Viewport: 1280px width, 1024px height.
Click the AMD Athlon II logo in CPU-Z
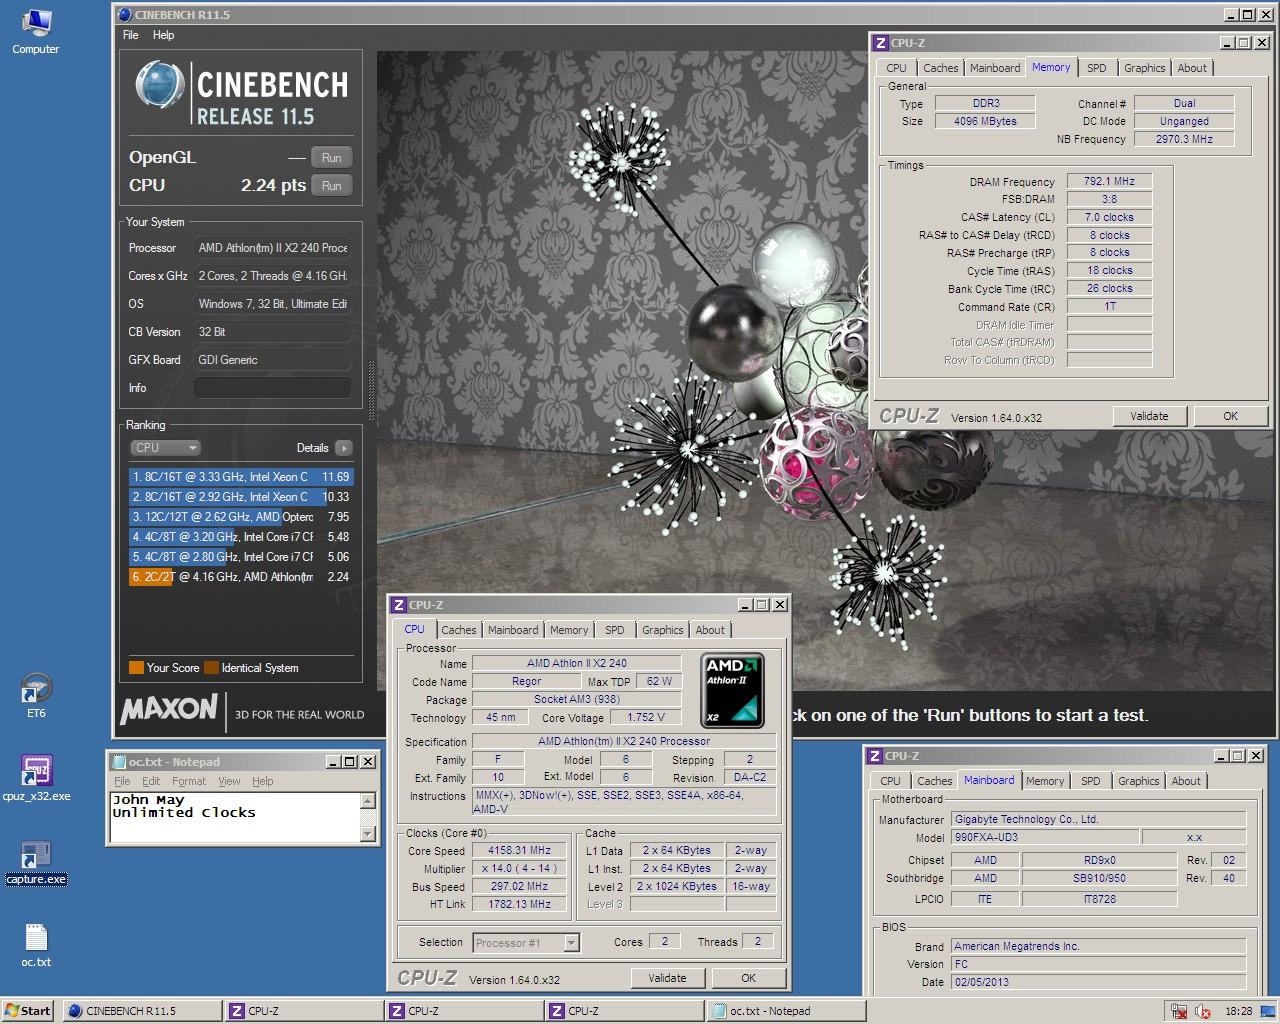pos(732,690)
